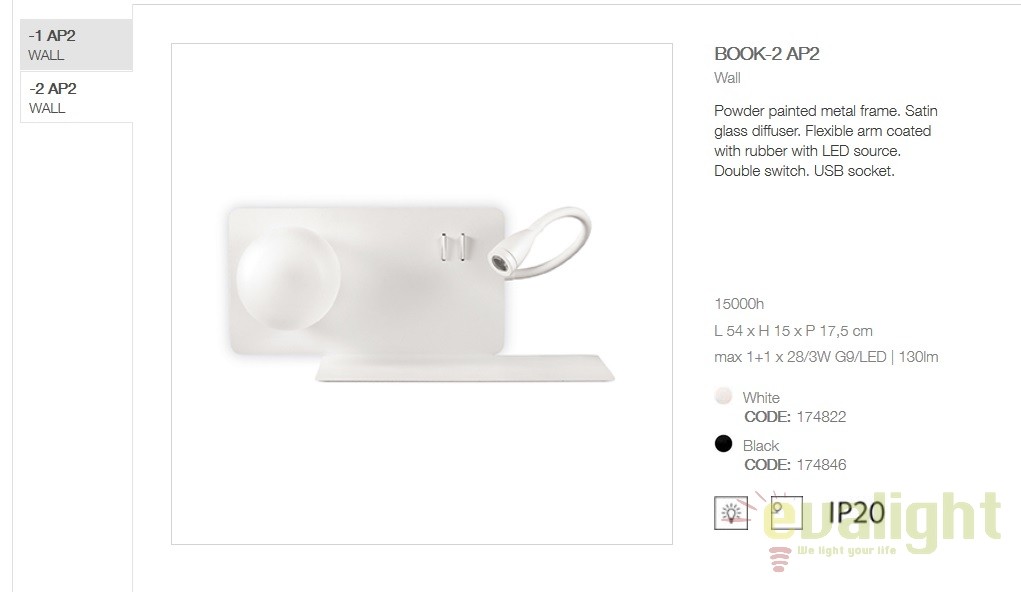This screenshot has height=592, width=1021.
Task: Open the BOOK-2 AP2 product image
Action: click(422, 294)
